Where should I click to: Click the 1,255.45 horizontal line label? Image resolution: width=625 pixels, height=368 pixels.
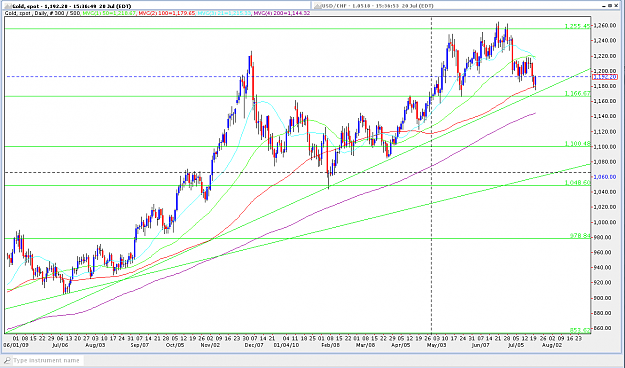point(577,26)
